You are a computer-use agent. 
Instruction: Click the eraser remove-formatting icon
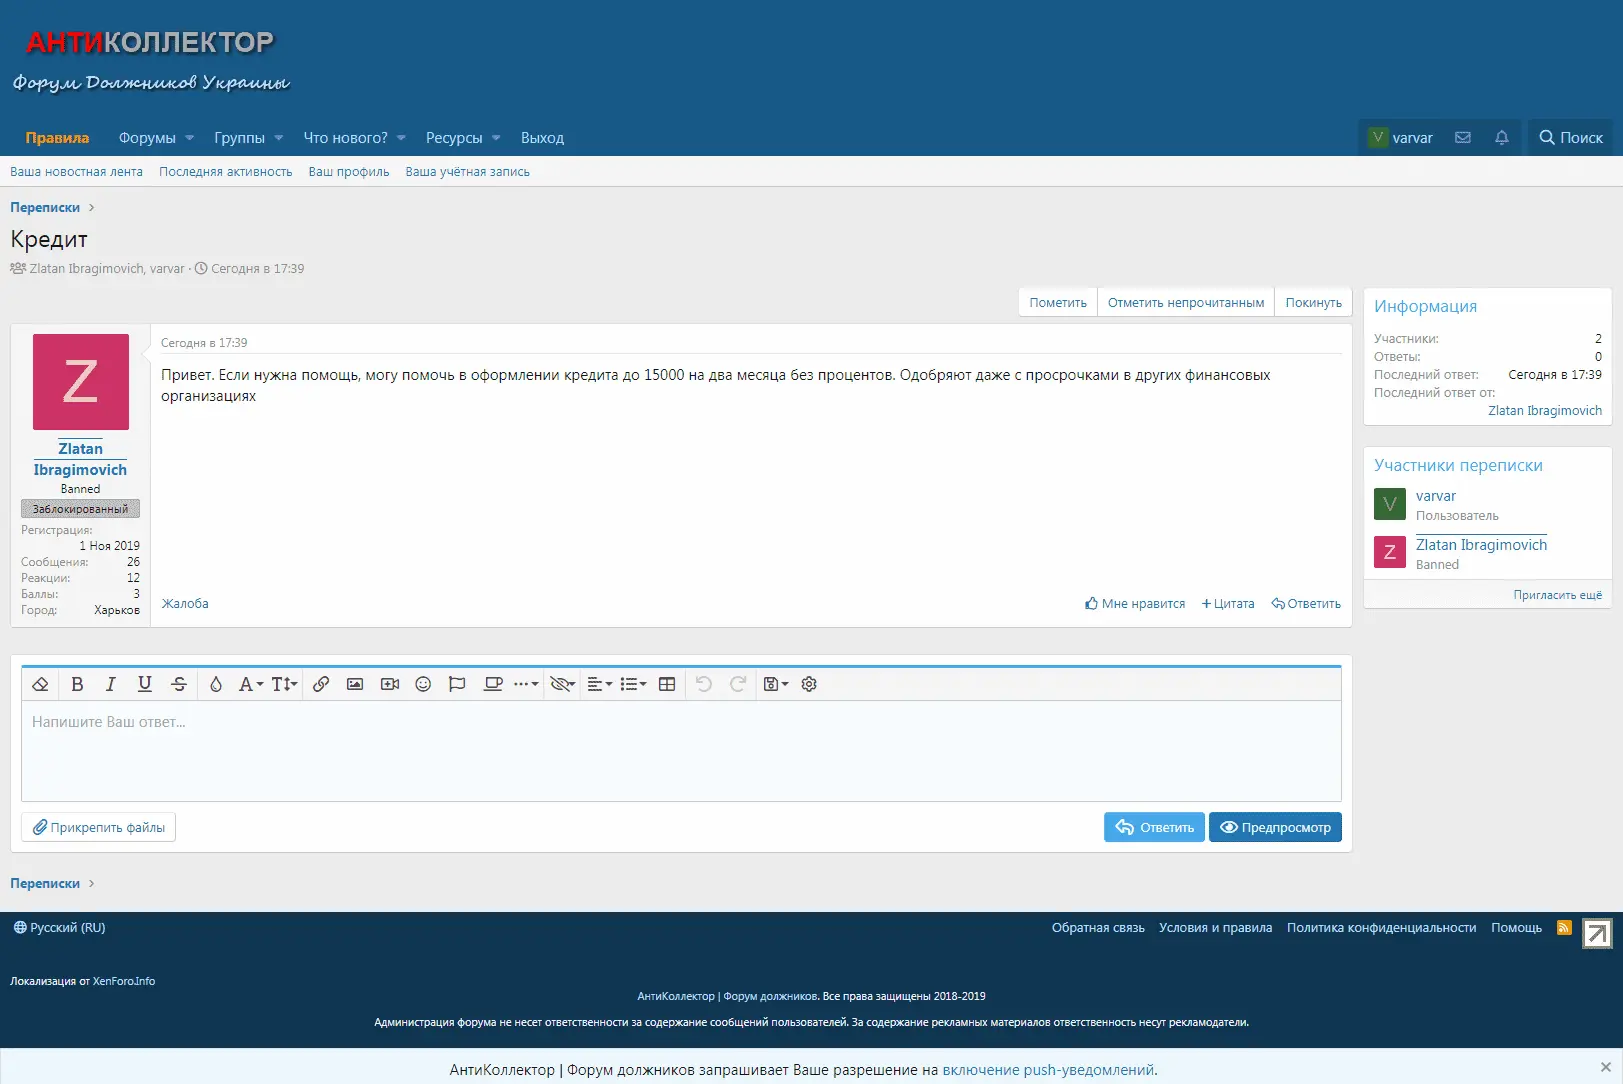coord(40,684)
